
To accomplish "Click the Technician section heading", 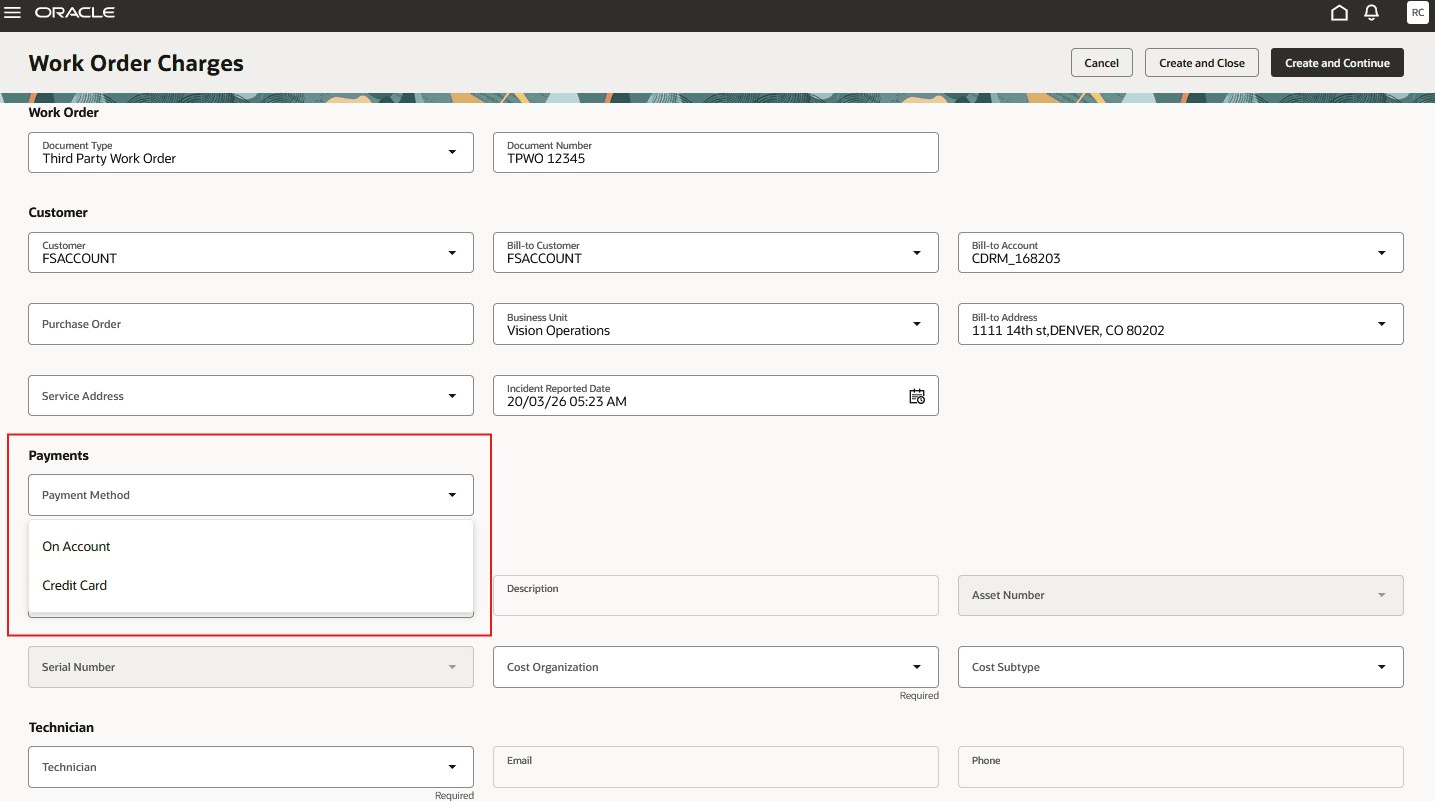I will pos(61,727).
